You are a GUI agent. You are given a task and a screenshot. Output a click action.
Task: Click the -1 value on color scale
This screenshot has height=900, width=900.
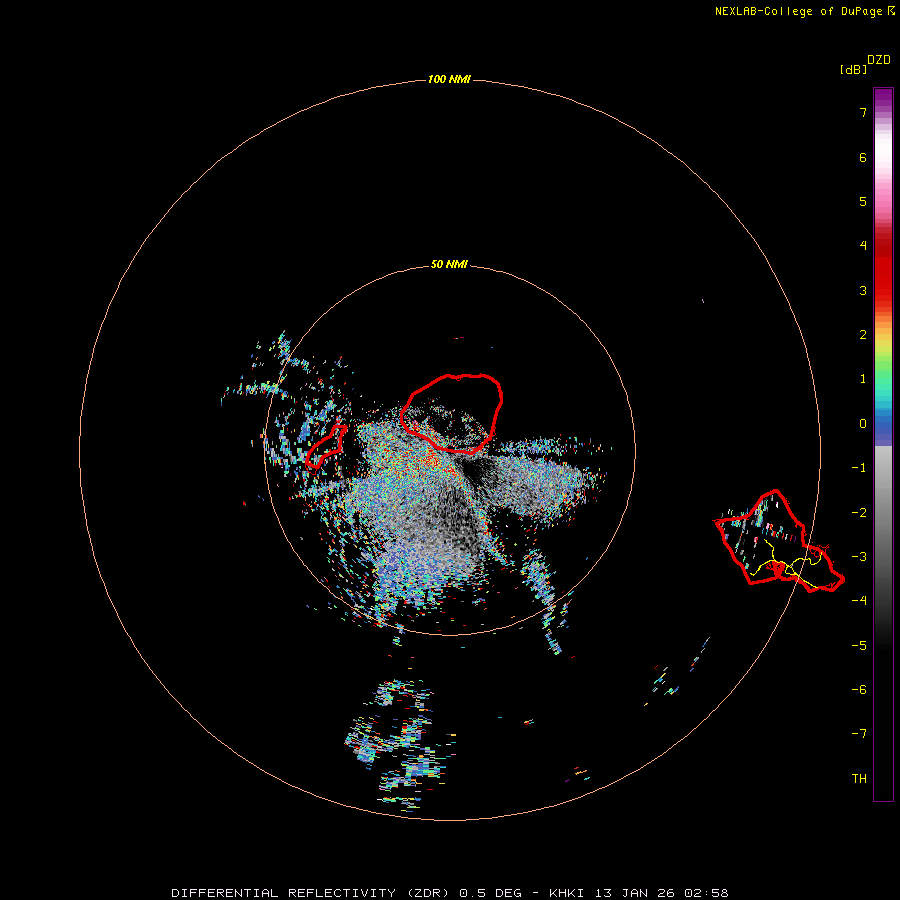[859, 468]
